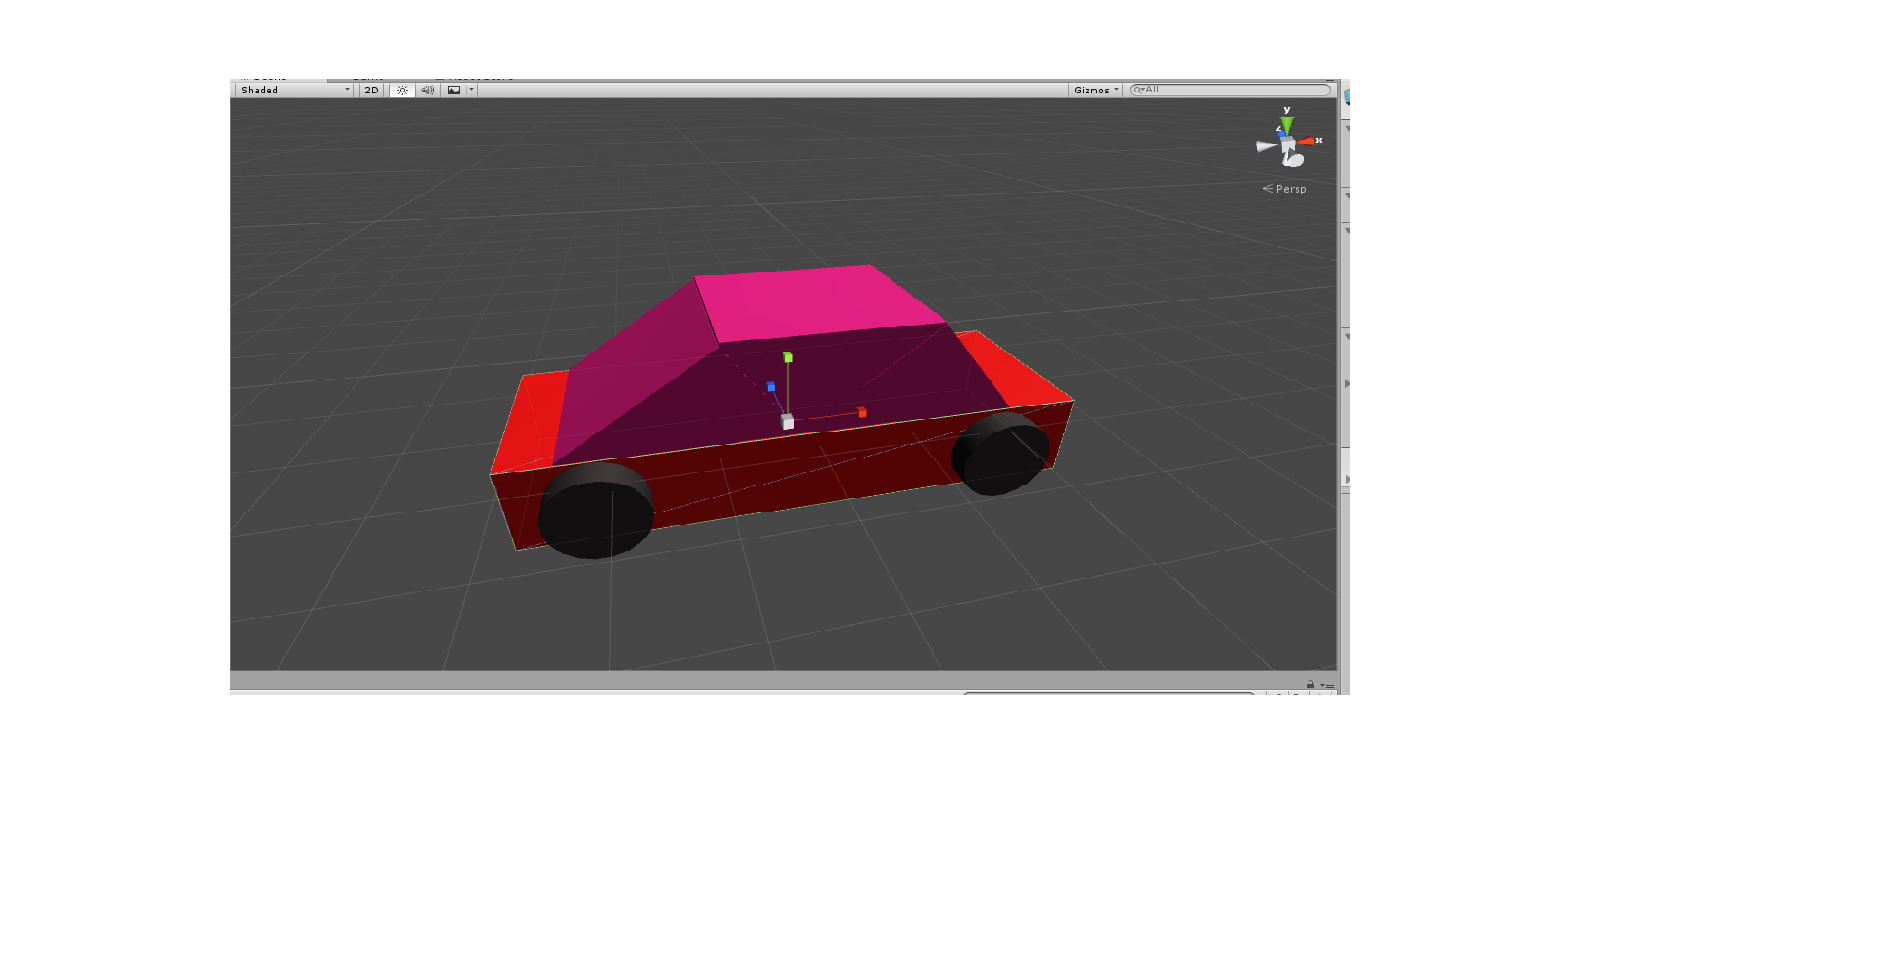Open the effects dropdown arrow beside the image icon
Screen dimensions: 1883x970
[x=472, y=90]
